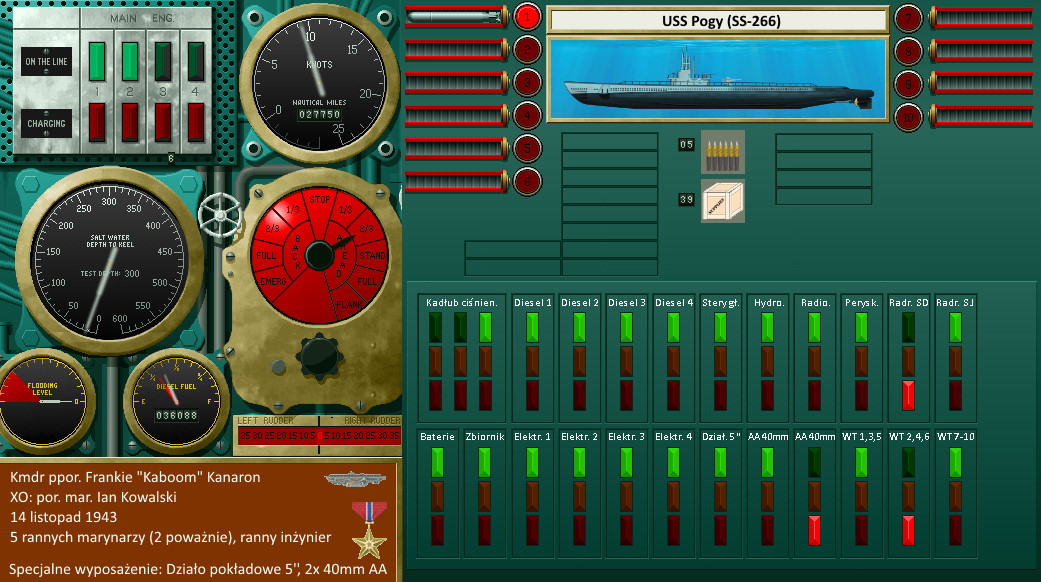Image resolution: width=1041 pixels, height=582 pixels.
Task: Select FLANK on the engine telegraph
Action: 348,304
